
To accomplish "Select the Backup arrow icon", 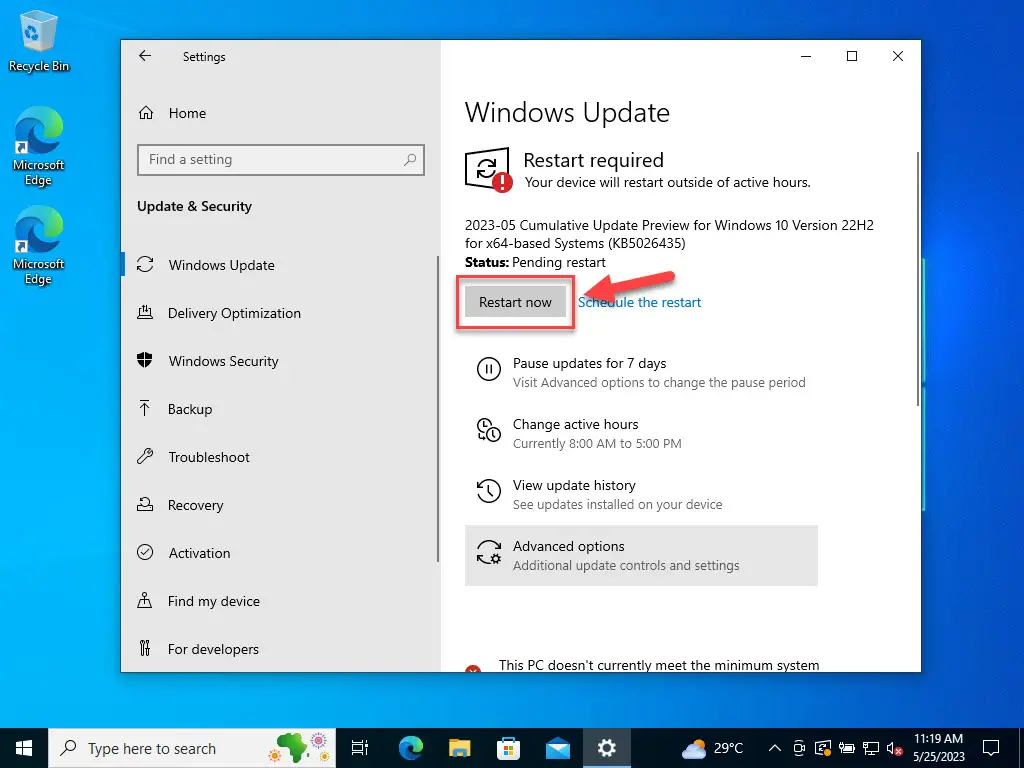I will click(144, 408).
